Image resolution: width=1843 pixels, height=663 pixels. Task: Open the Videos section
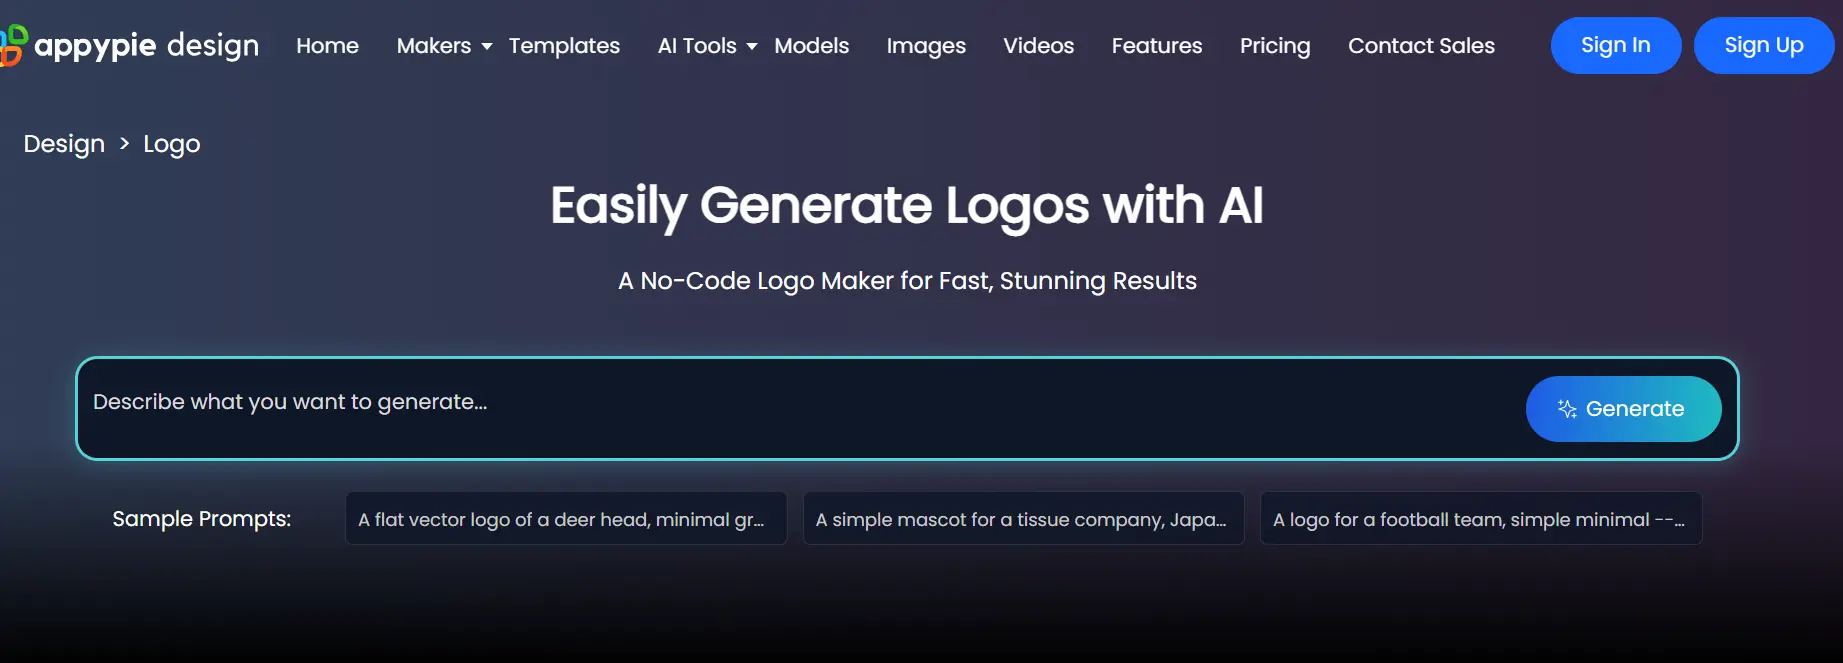(1038, 46)
